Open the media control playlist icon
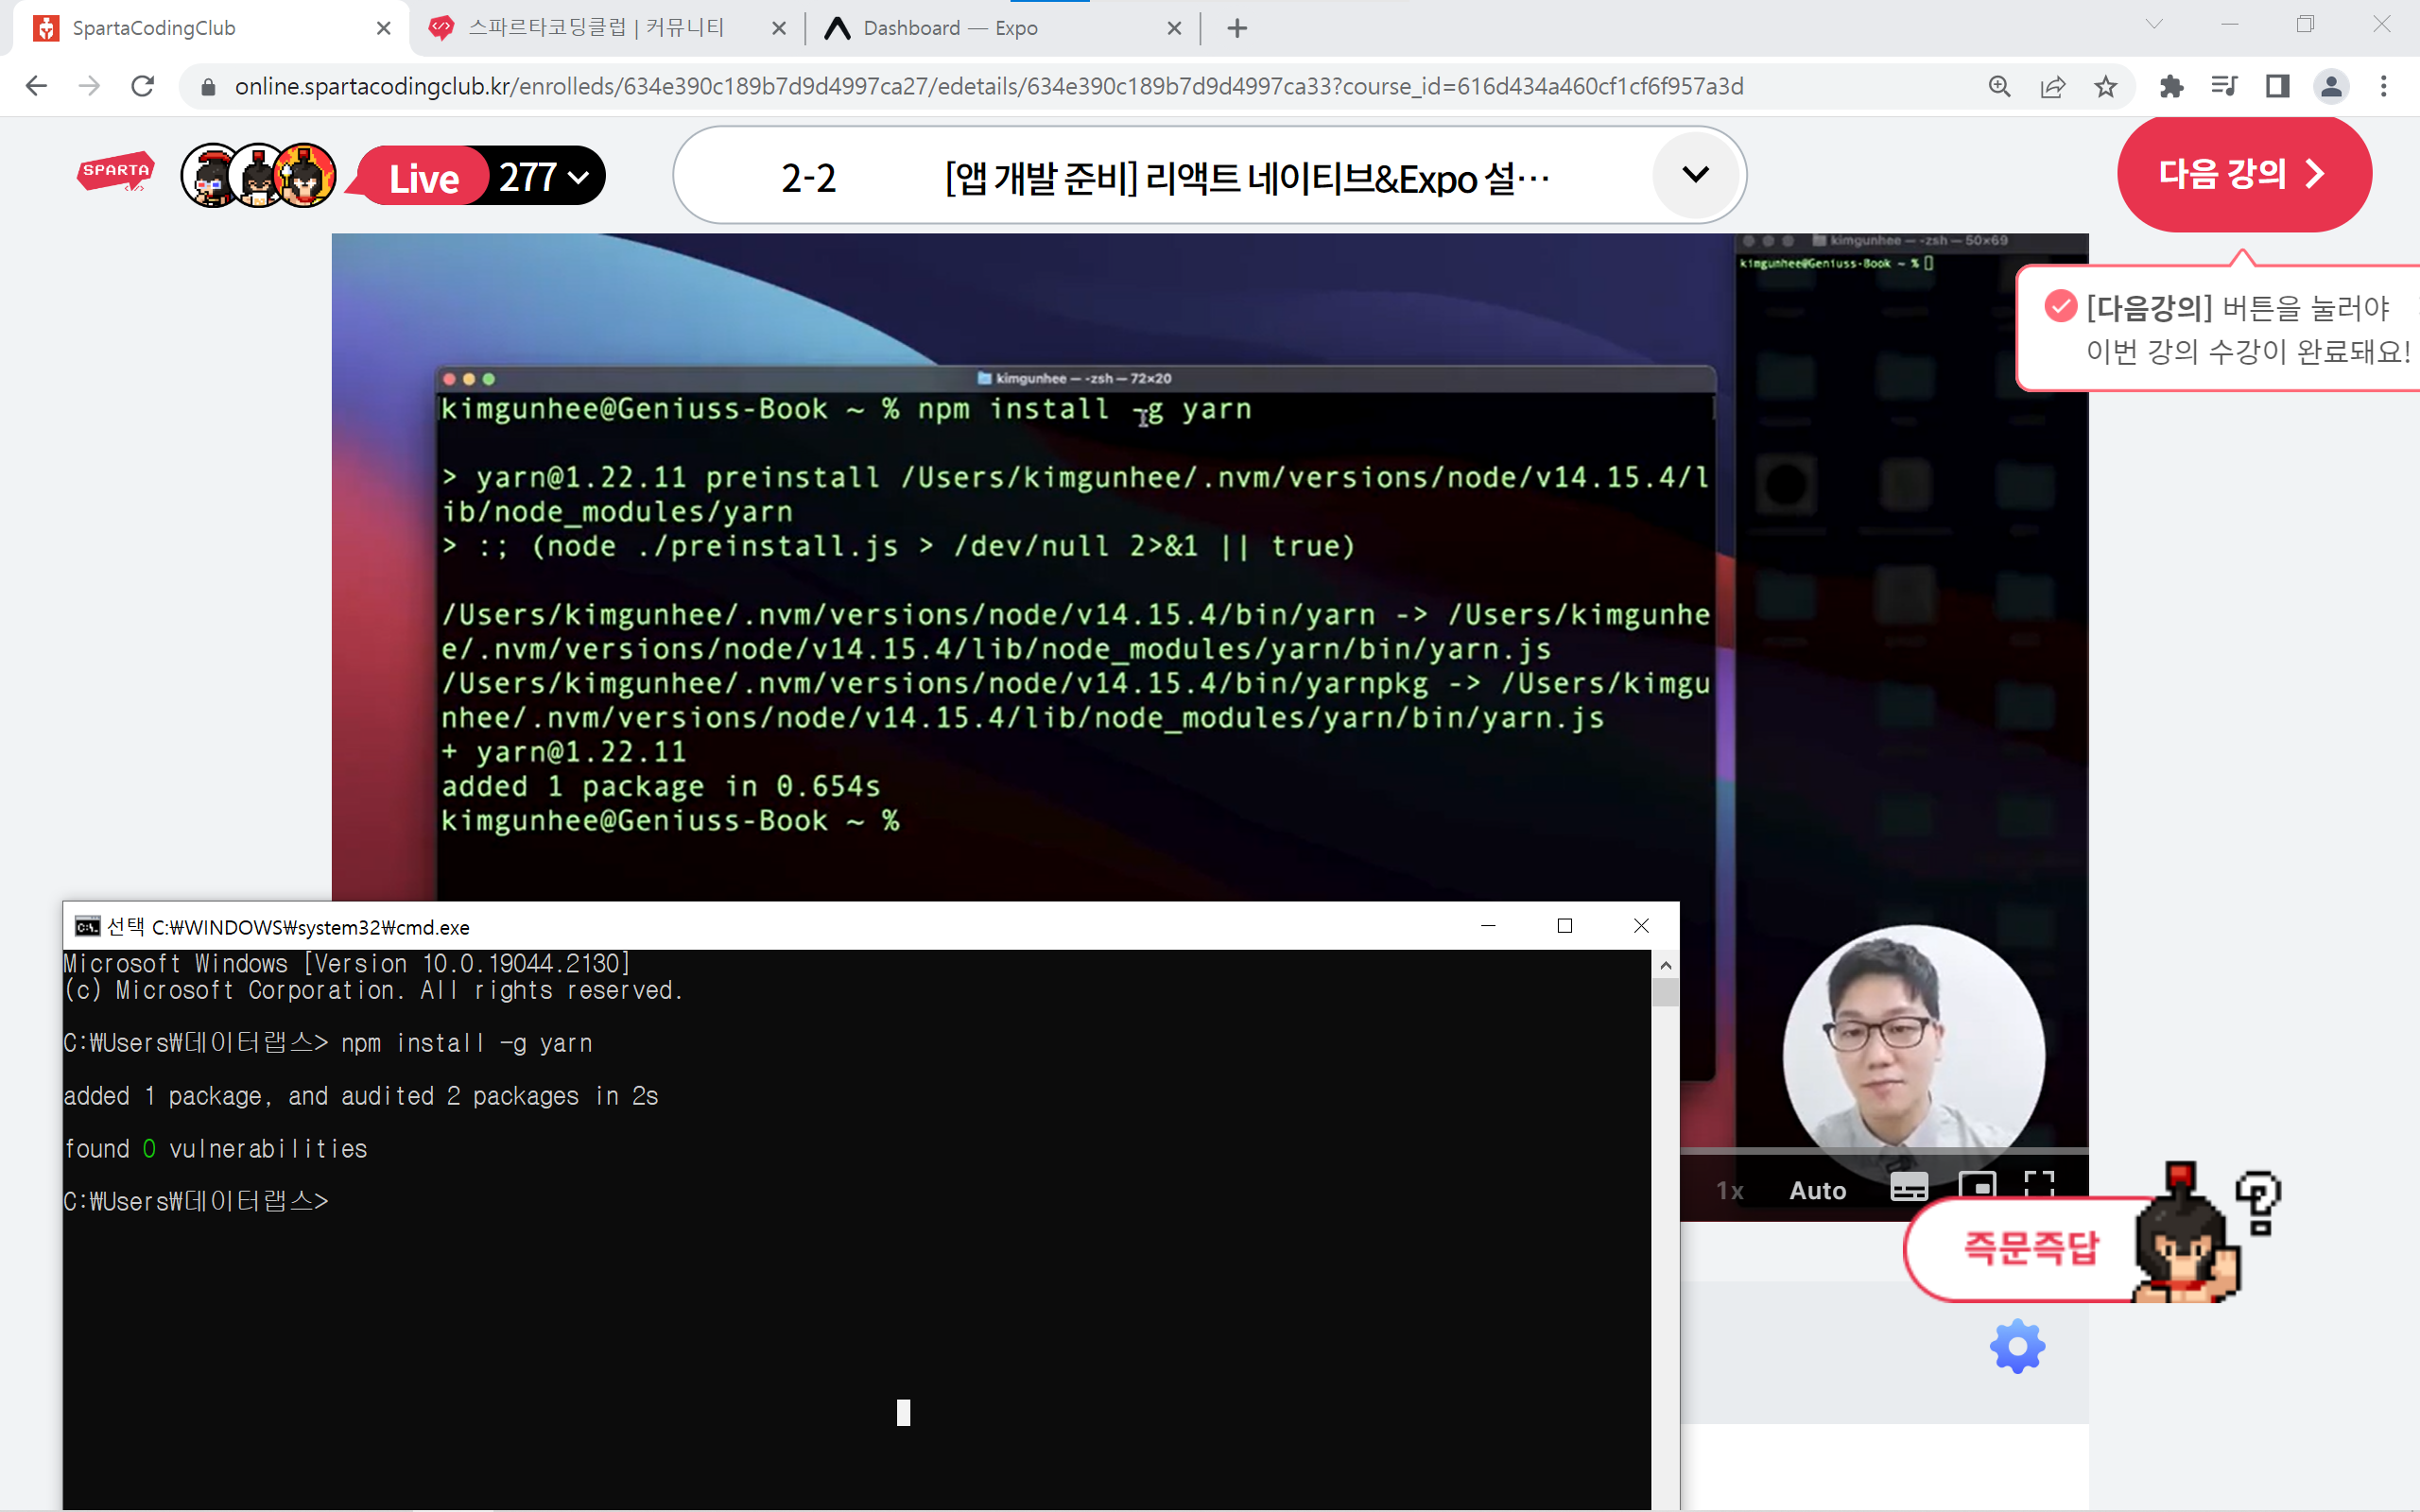The image size is (2420, 1512). coord(2224,86)
